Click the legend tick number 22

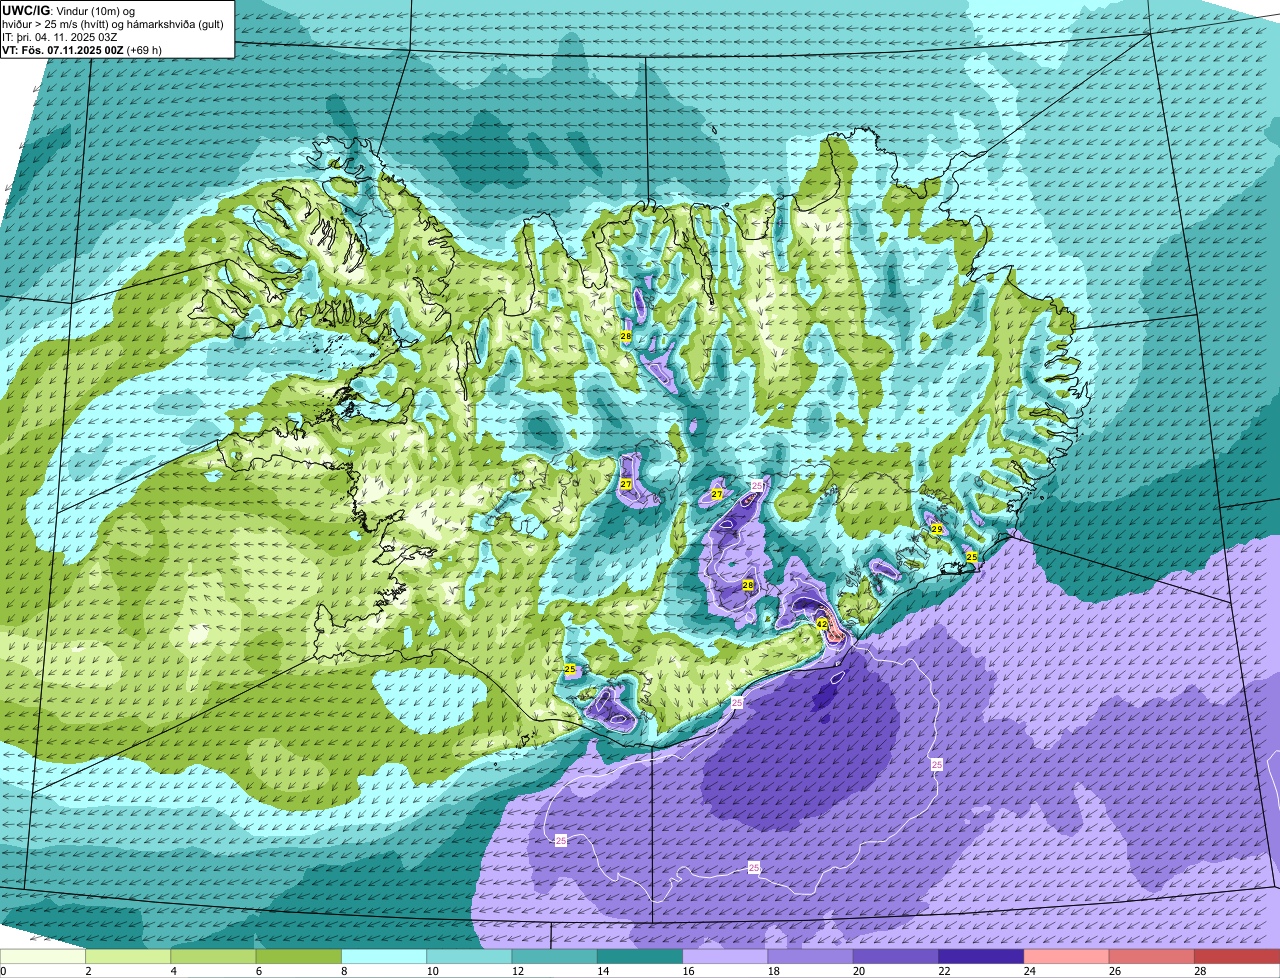[x=944, y=971]
